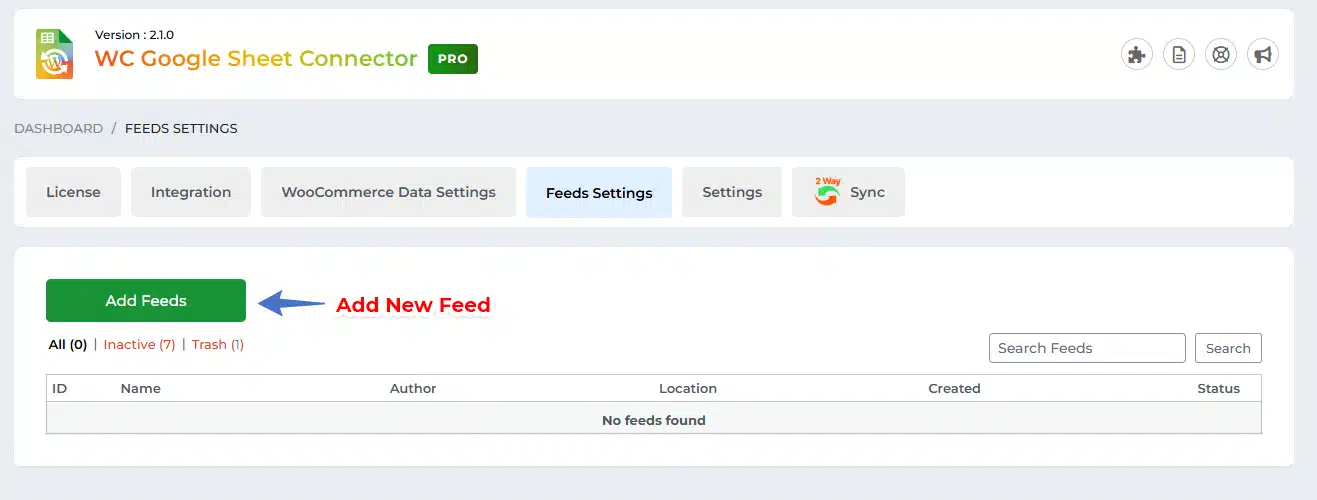Switch to the Integration tab

tap(191, 192)
